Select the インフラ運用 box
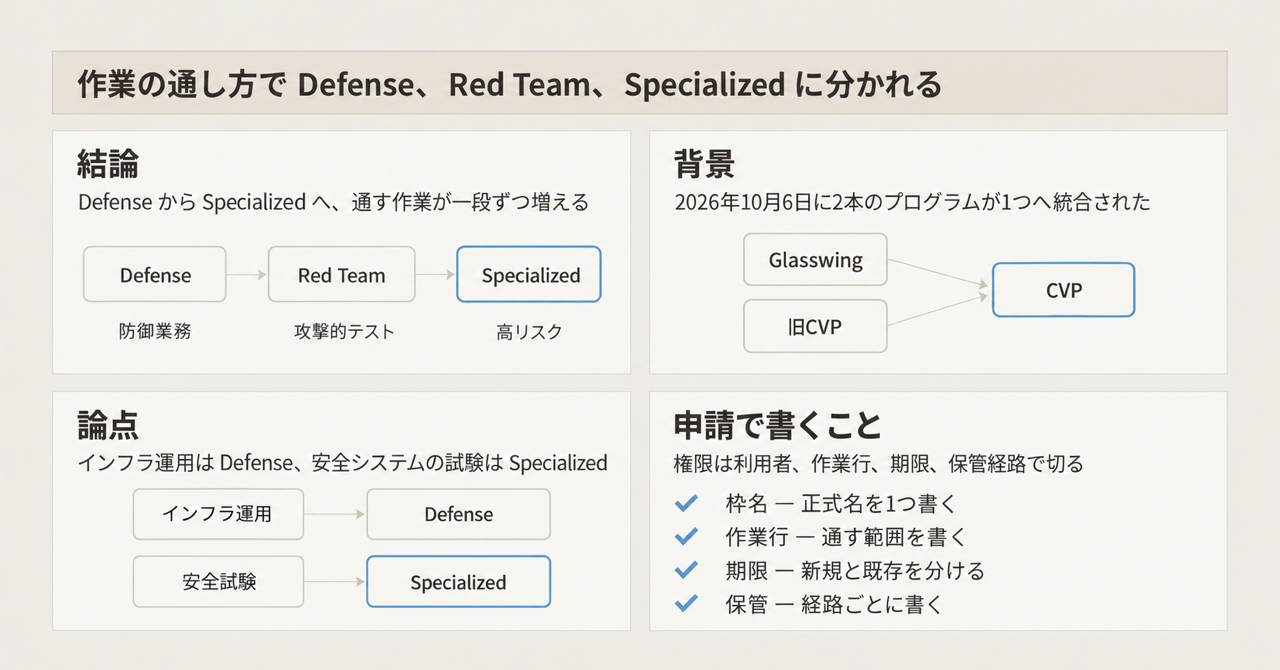Image resolution: width=1280 pixels, height=670 pixels. click(218, 514)
